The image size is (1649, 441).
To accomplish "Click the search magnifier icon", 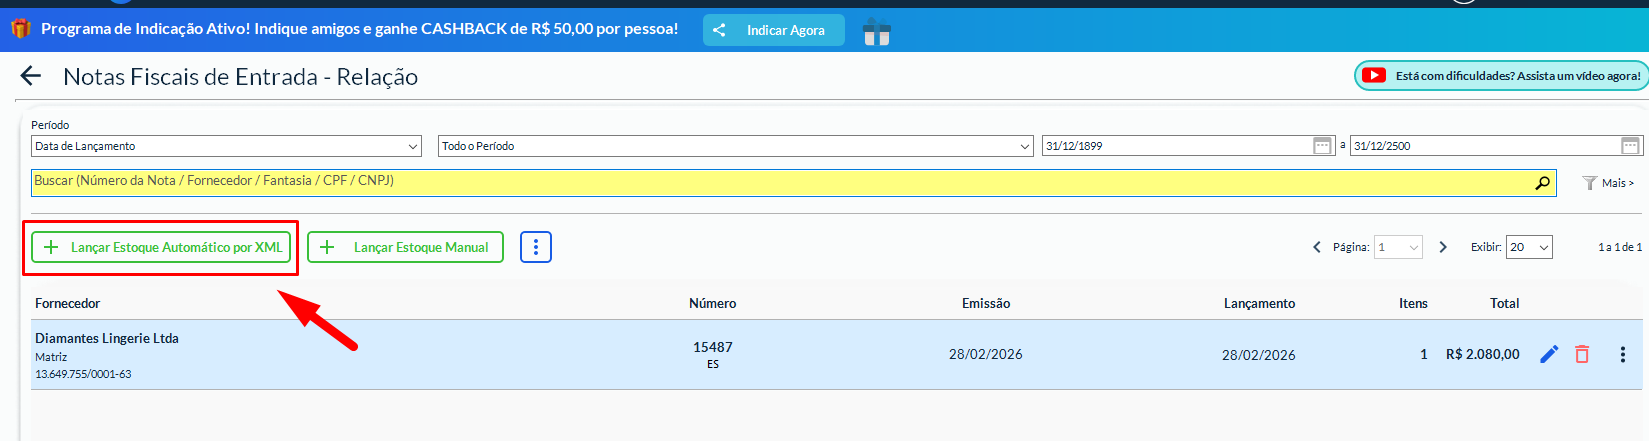I will point(1543,182).
